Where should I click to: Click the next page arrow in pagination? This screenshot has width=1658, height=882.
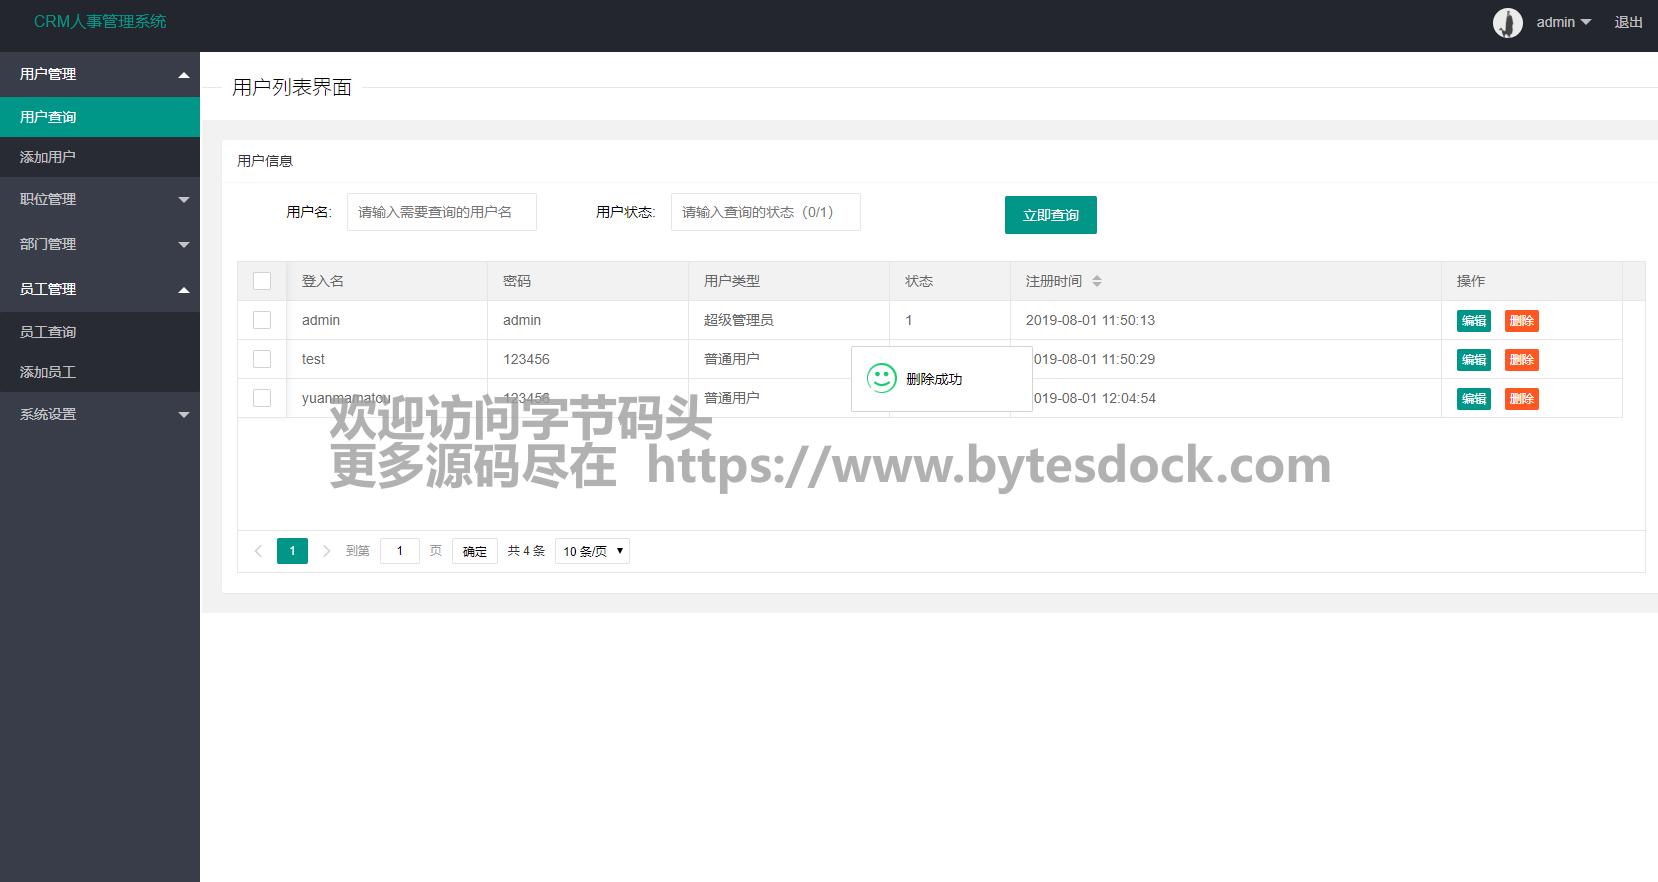[326, 551]
